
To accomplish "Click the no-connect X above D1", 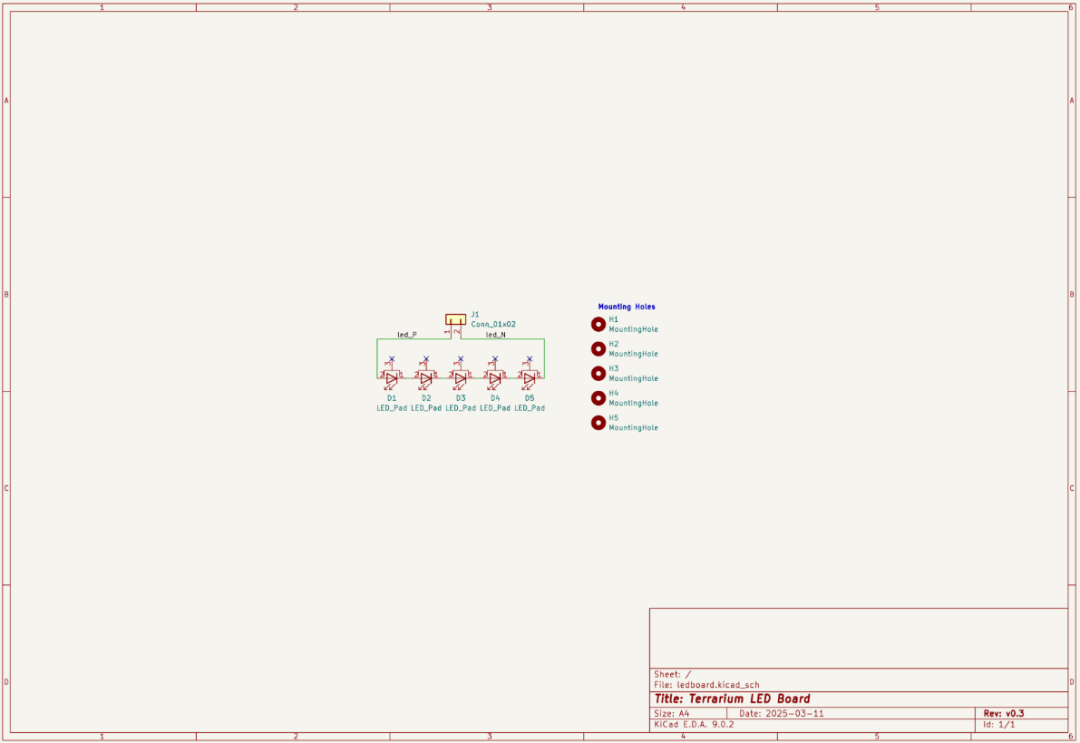I will [x=391, y=359].
